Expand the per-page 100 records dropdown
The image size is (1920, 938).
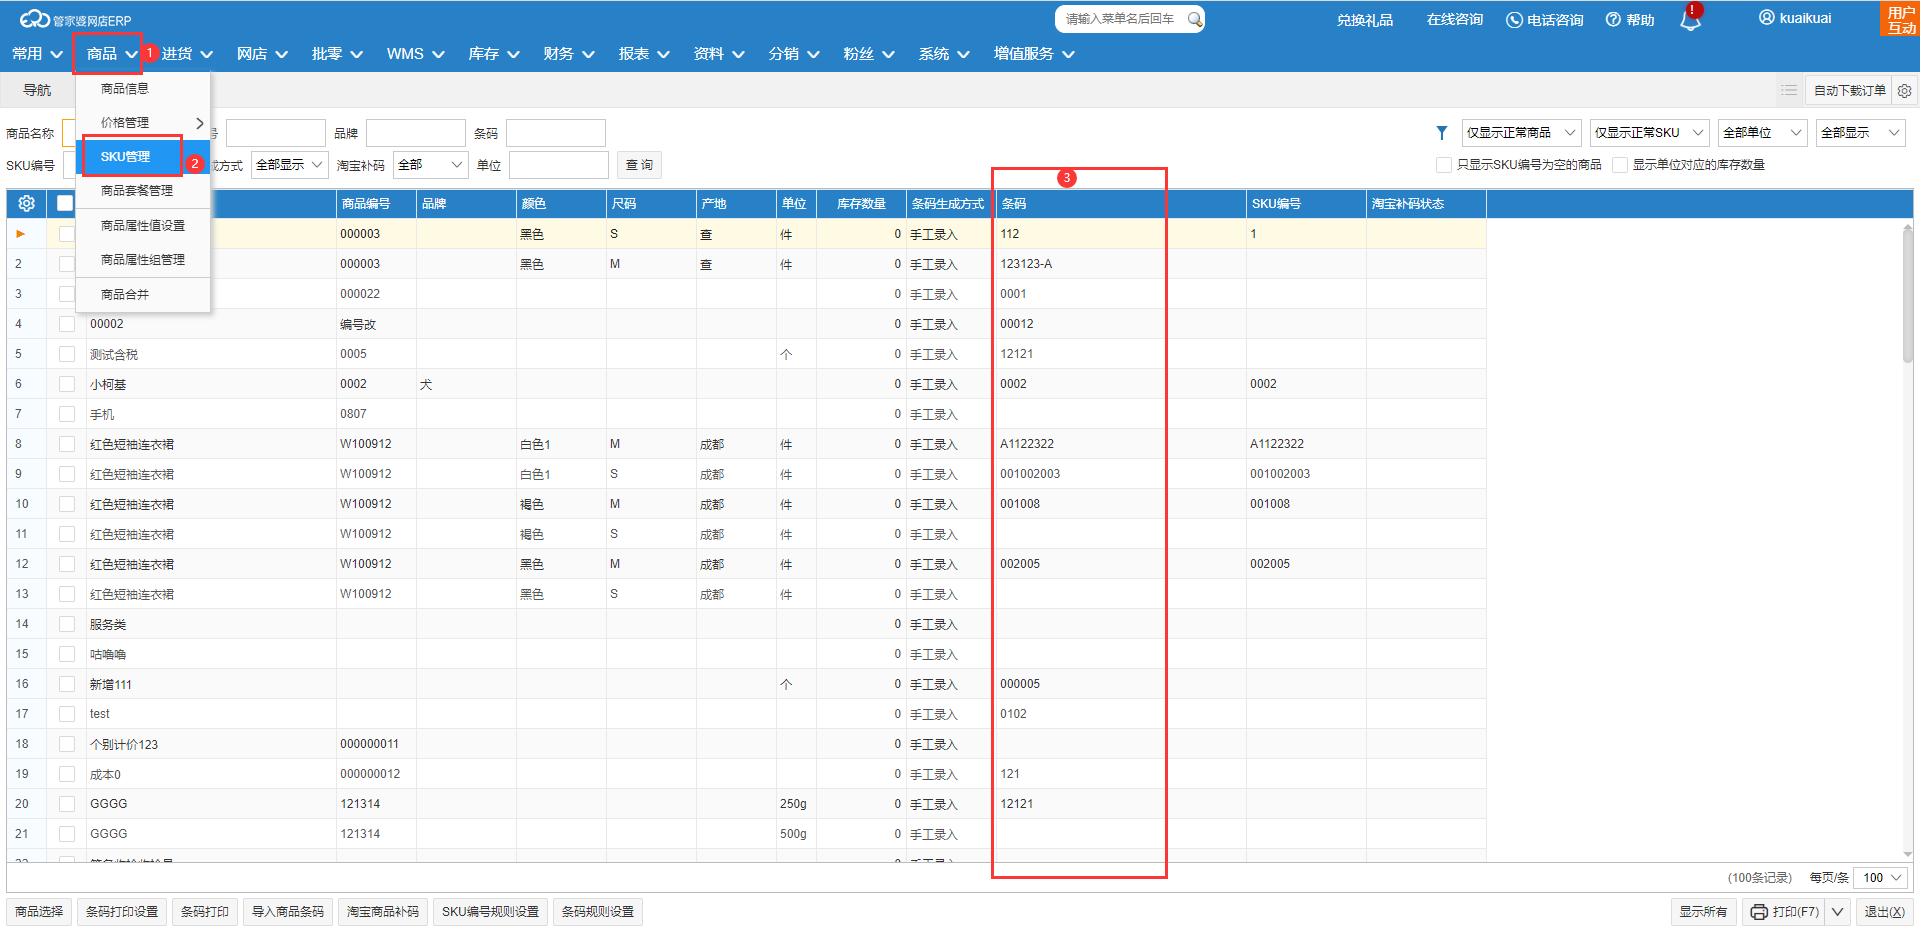[x=1880, y=877]
